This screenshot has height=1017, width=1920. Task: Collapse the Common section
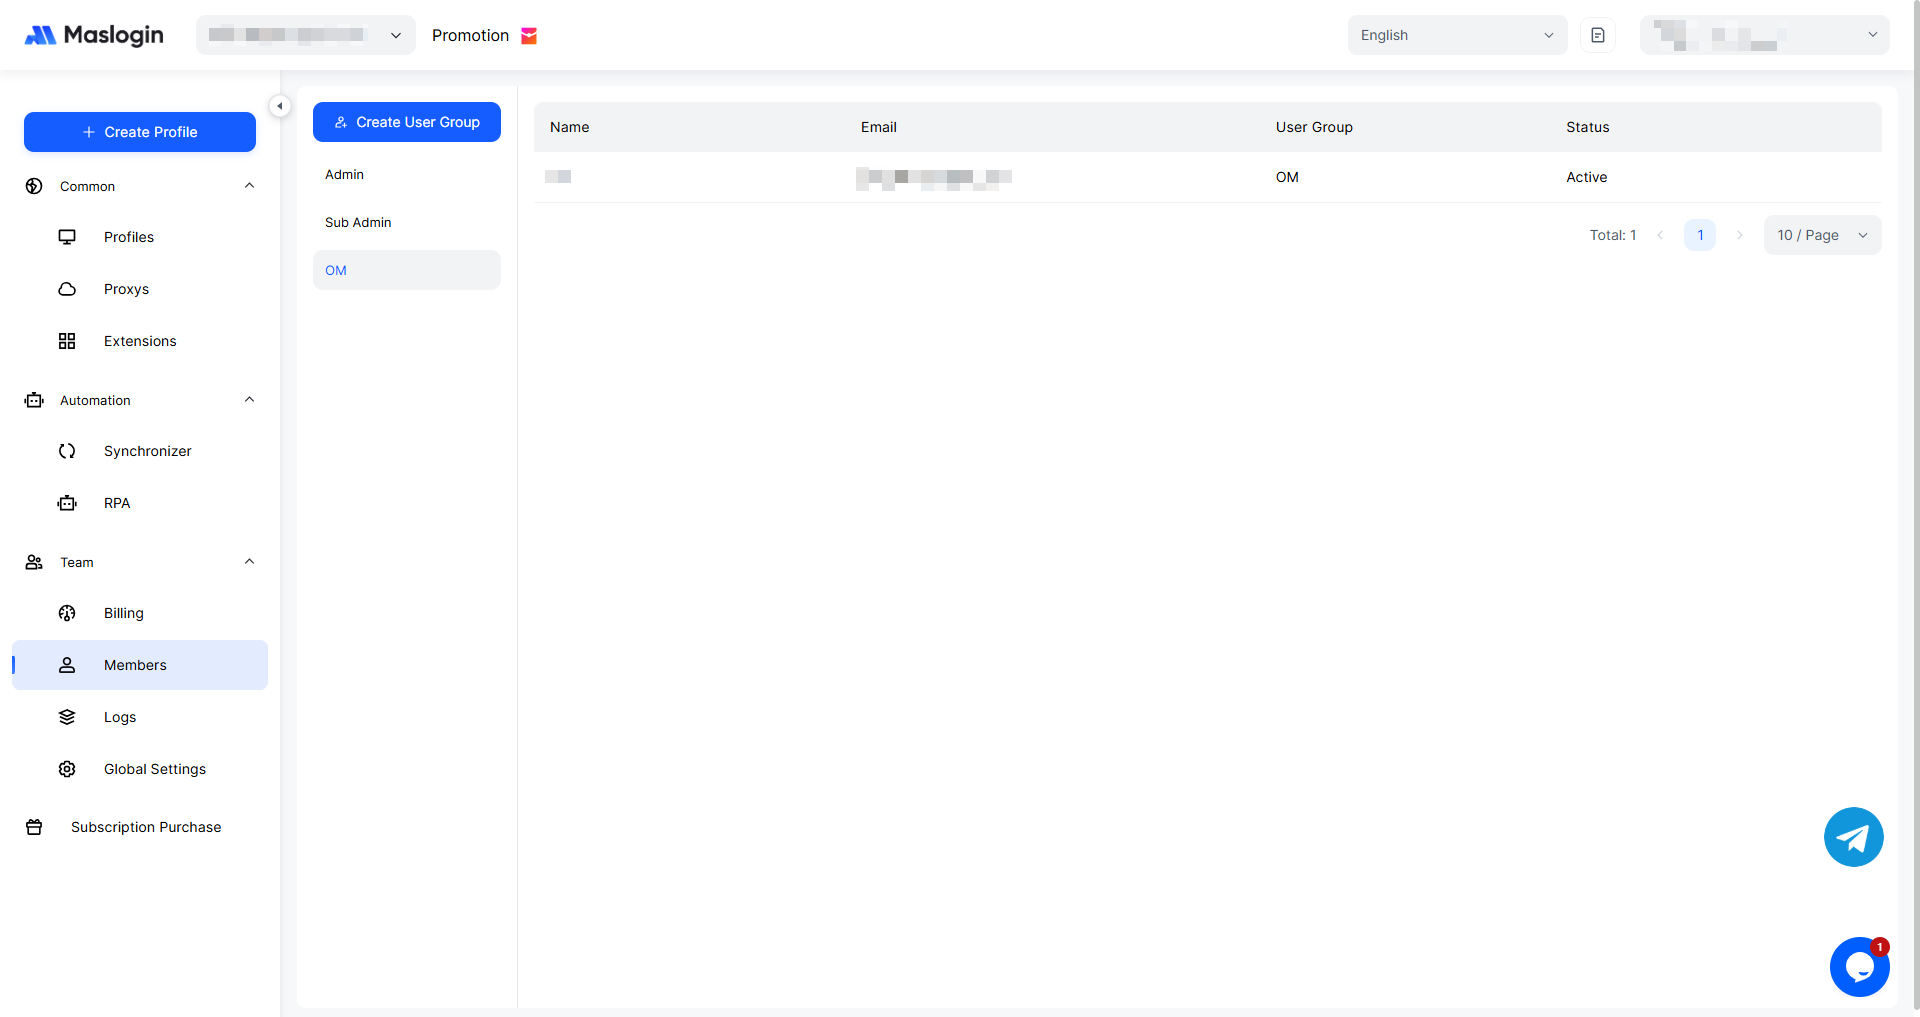coord(249,186)
